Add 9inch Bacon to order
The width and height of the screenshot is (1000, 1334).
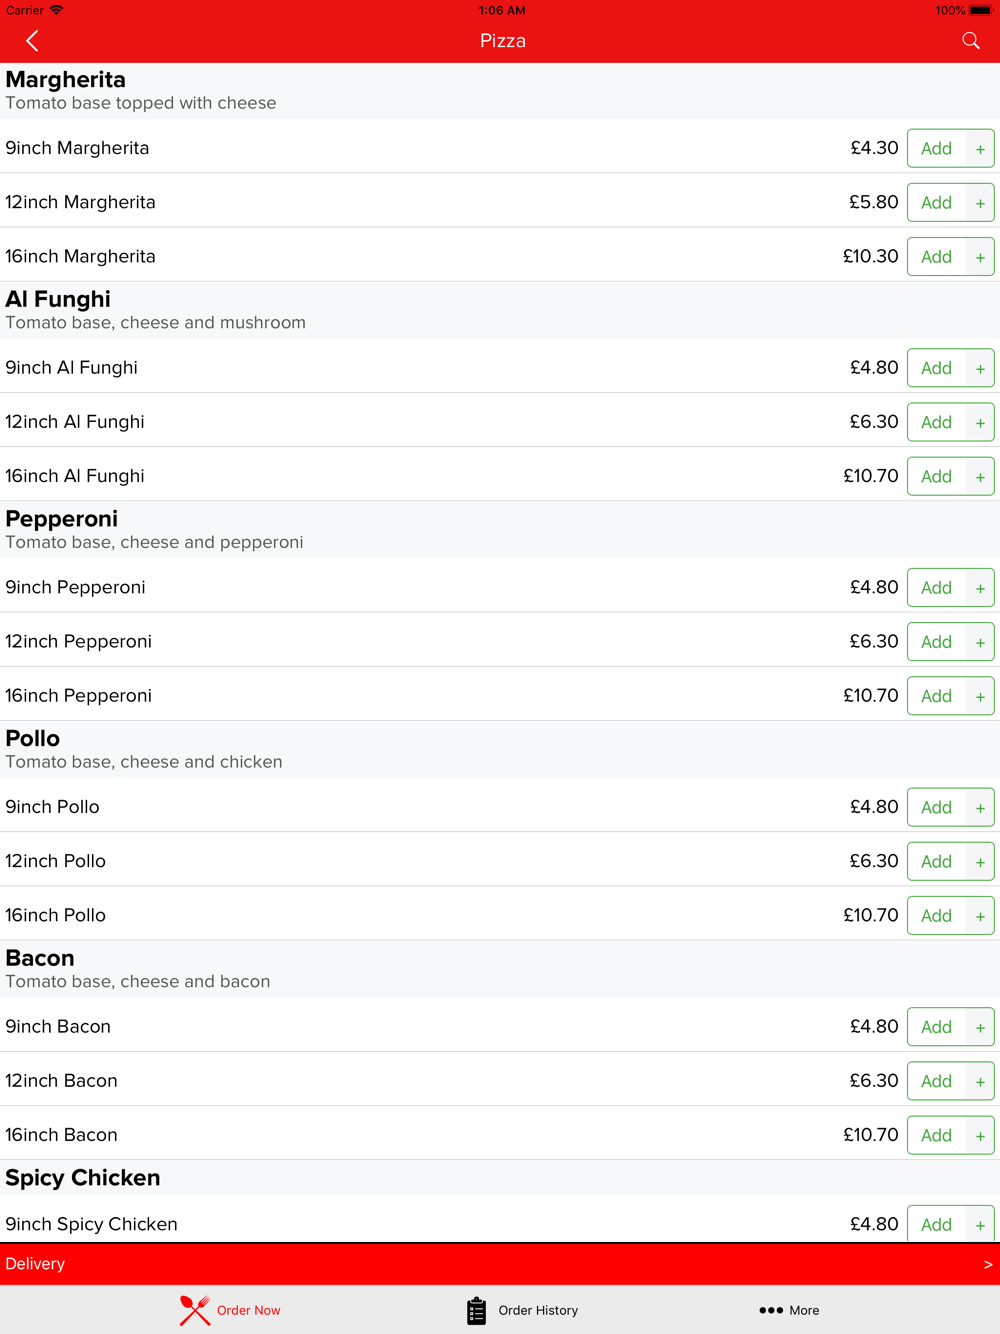tap(937, 1027)
